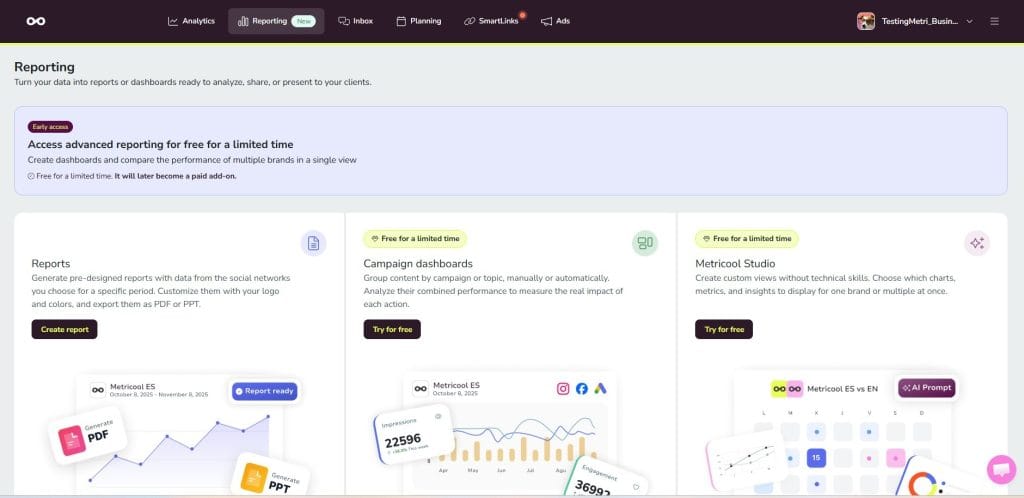
Task: Click the Metricool ES logo in Reports preview
Action: (98, 390)
